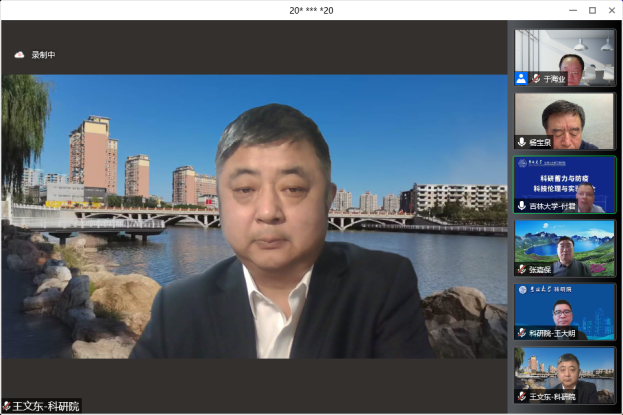Click the main speaker name label 王文东-科研院
Viewport: 623px width, 415px height.
tap(46, 406)
